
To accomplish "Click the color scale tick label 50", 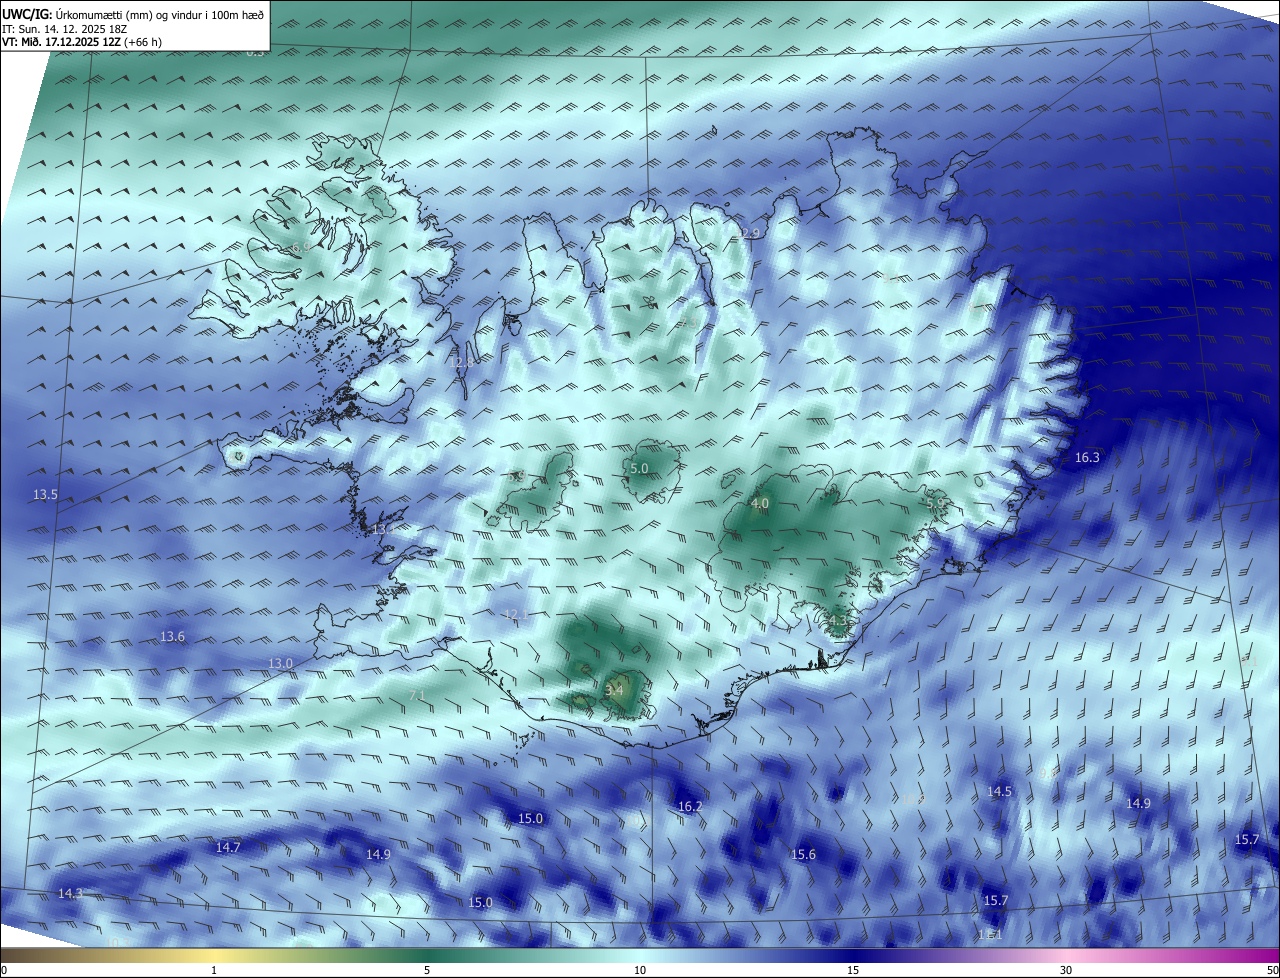I will coord(1272,970).
